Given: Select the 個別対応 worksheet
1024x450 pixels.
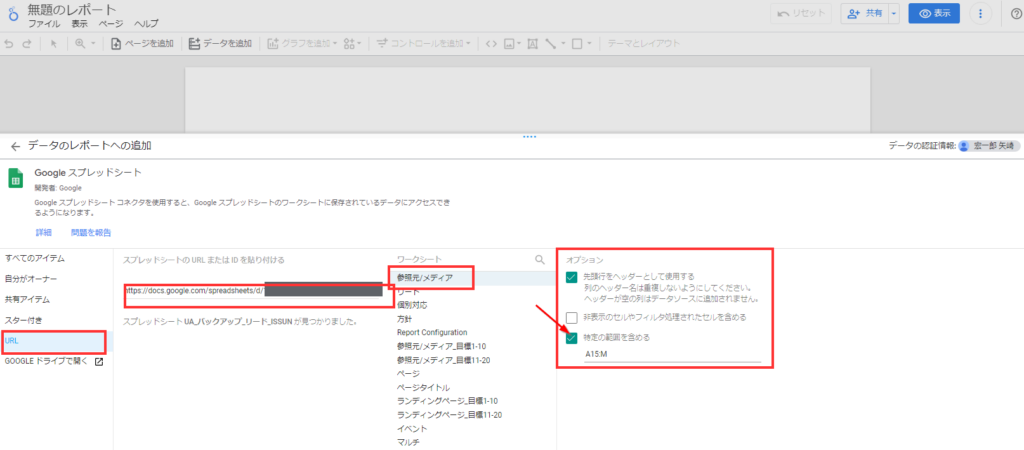Looking at the screenshot, I should point(412,305).
